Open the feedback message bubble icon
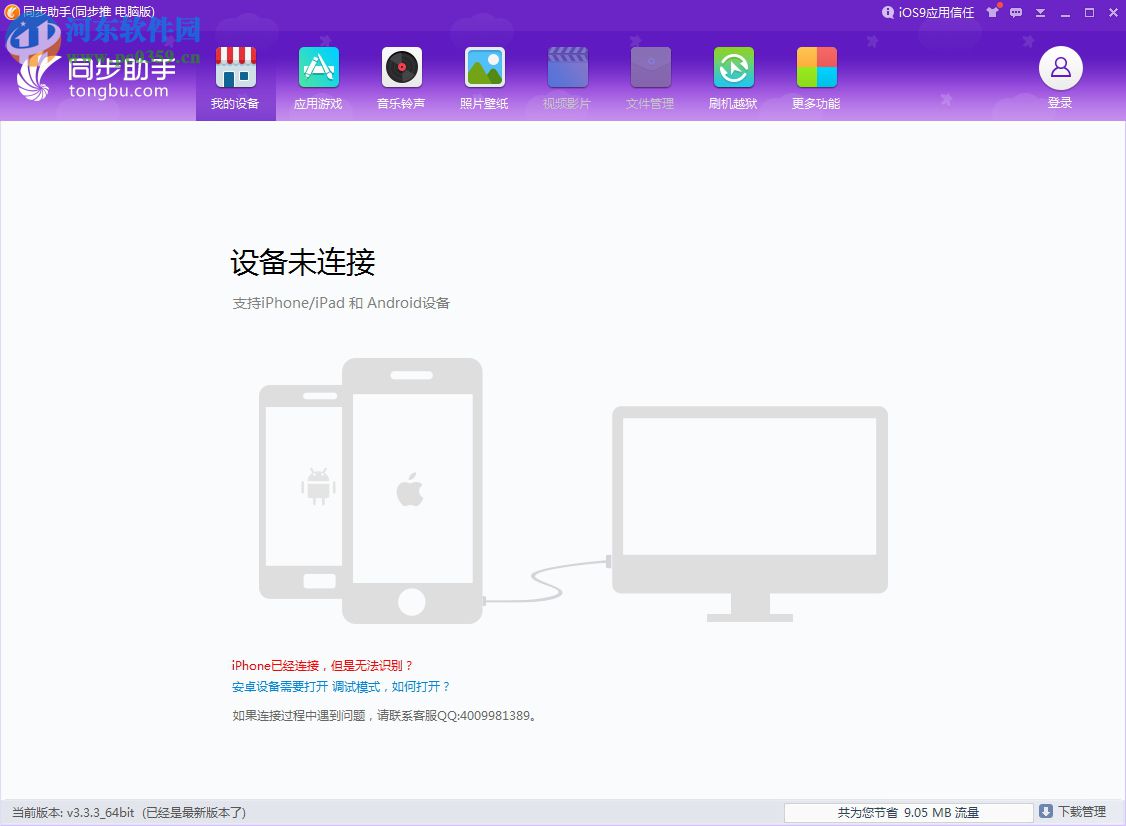1126x826 pixels. 1015,13
